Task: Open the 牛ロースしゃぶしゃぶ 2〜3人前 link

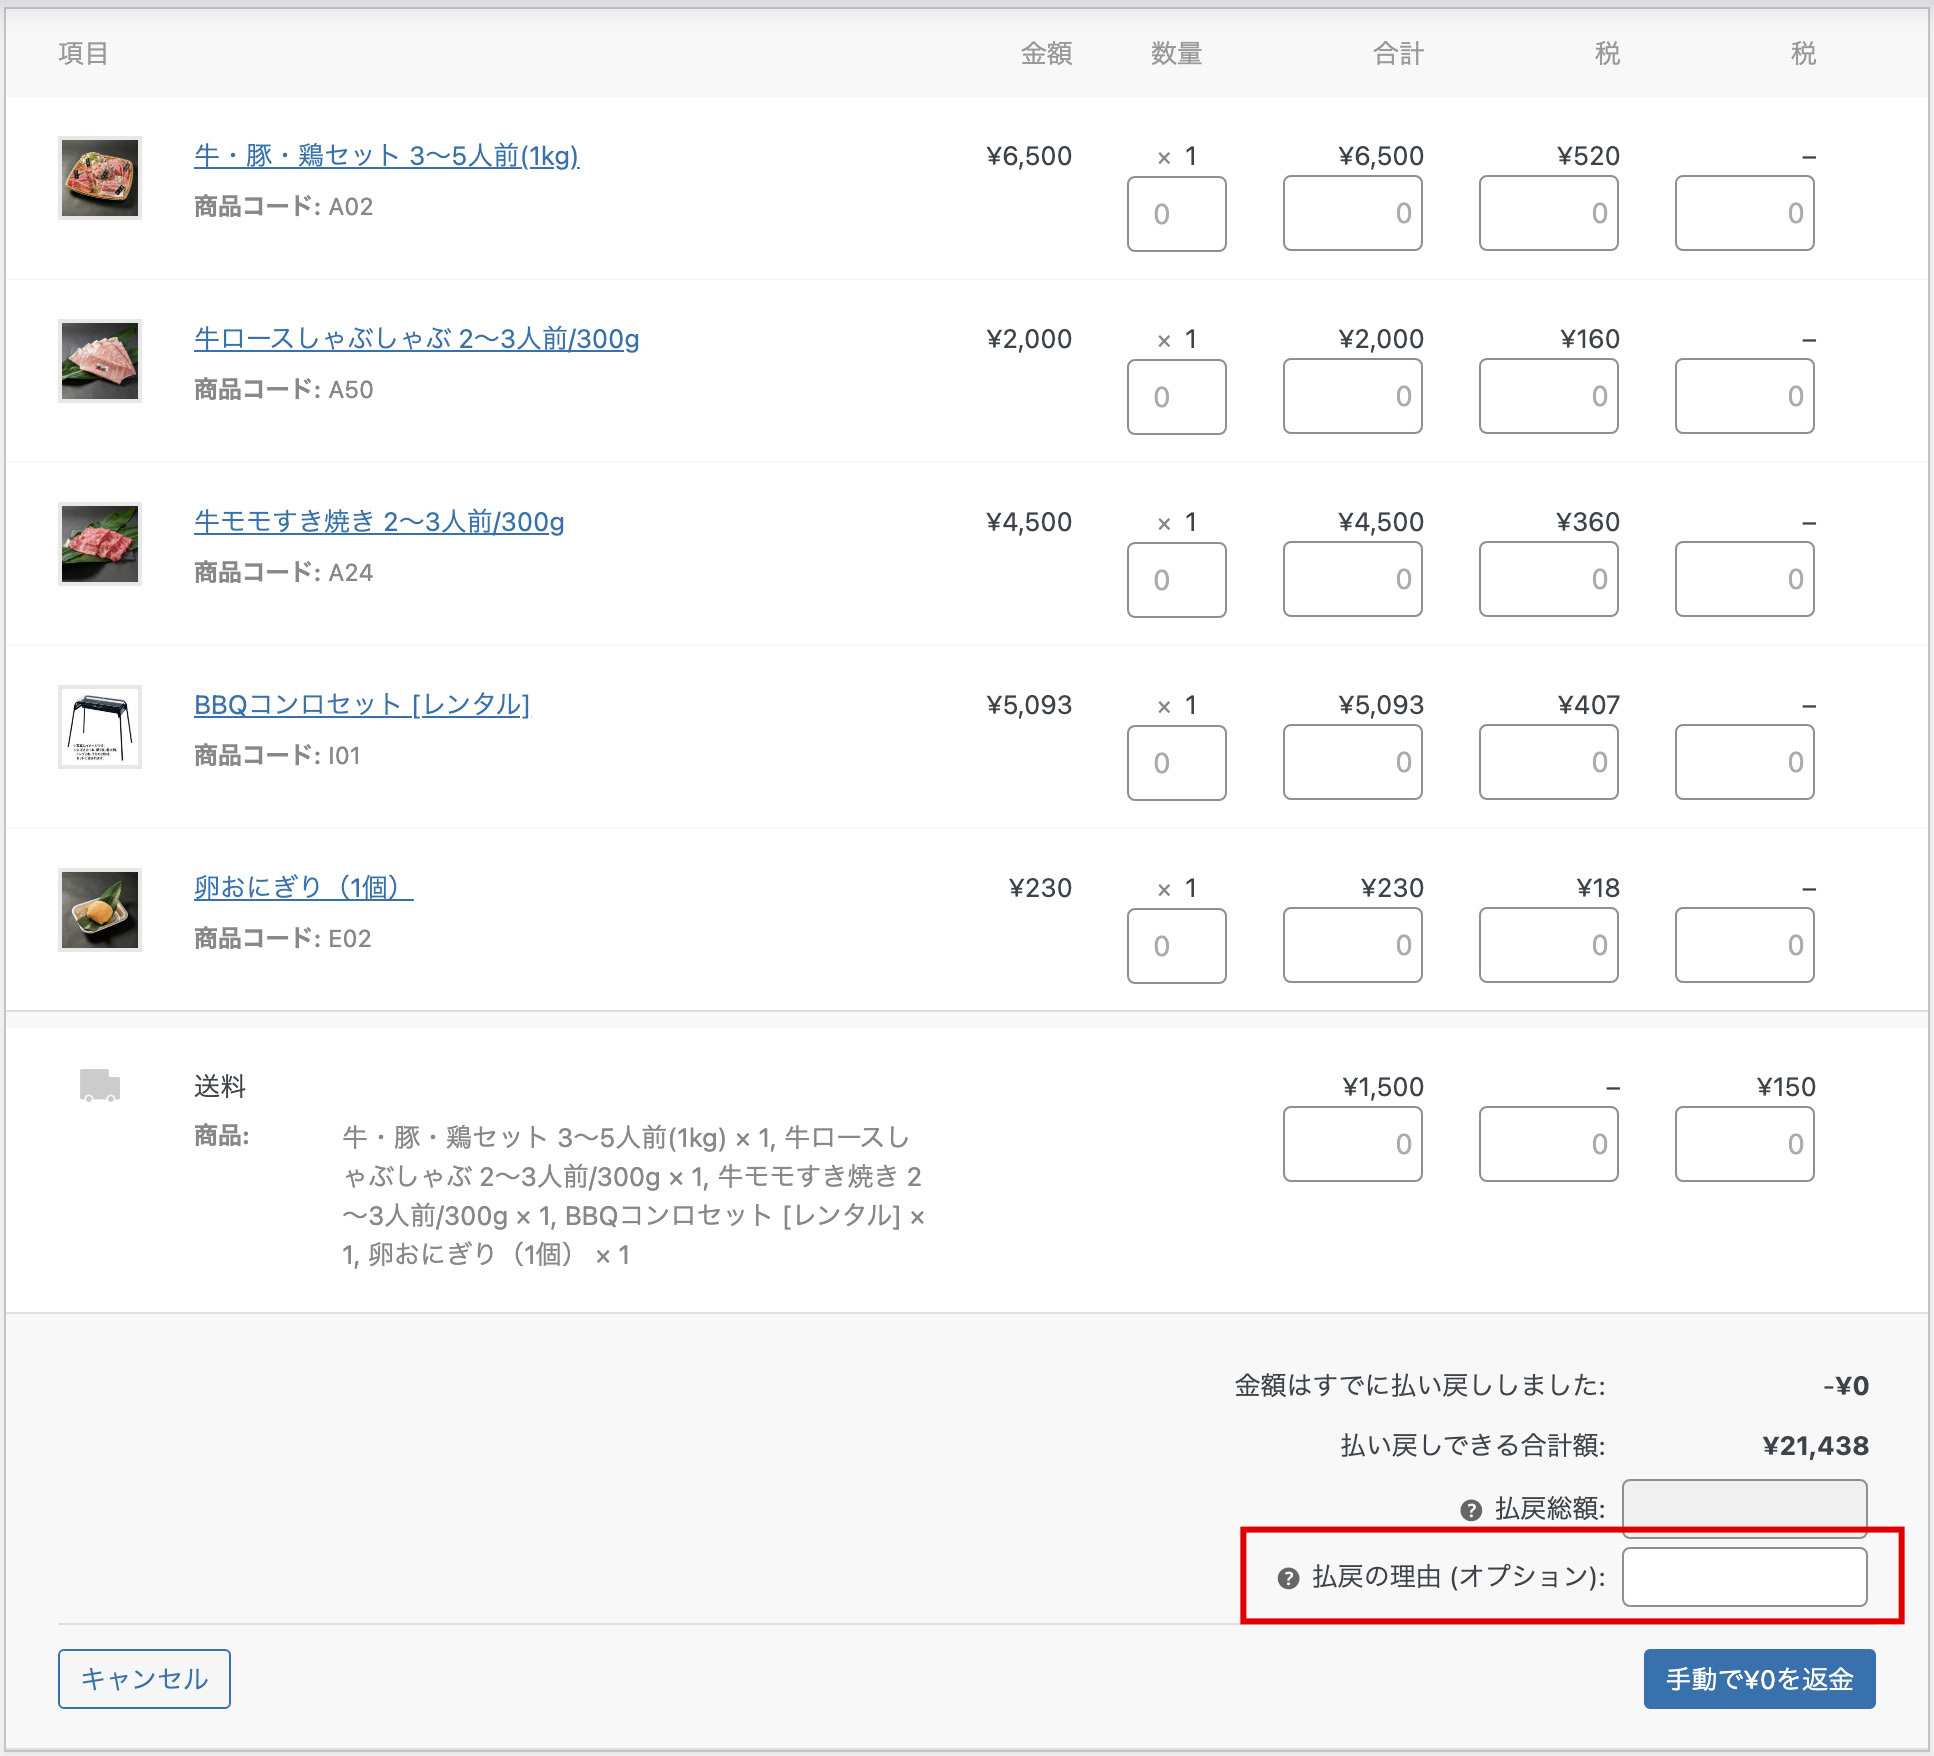Action: coord(416,339)
